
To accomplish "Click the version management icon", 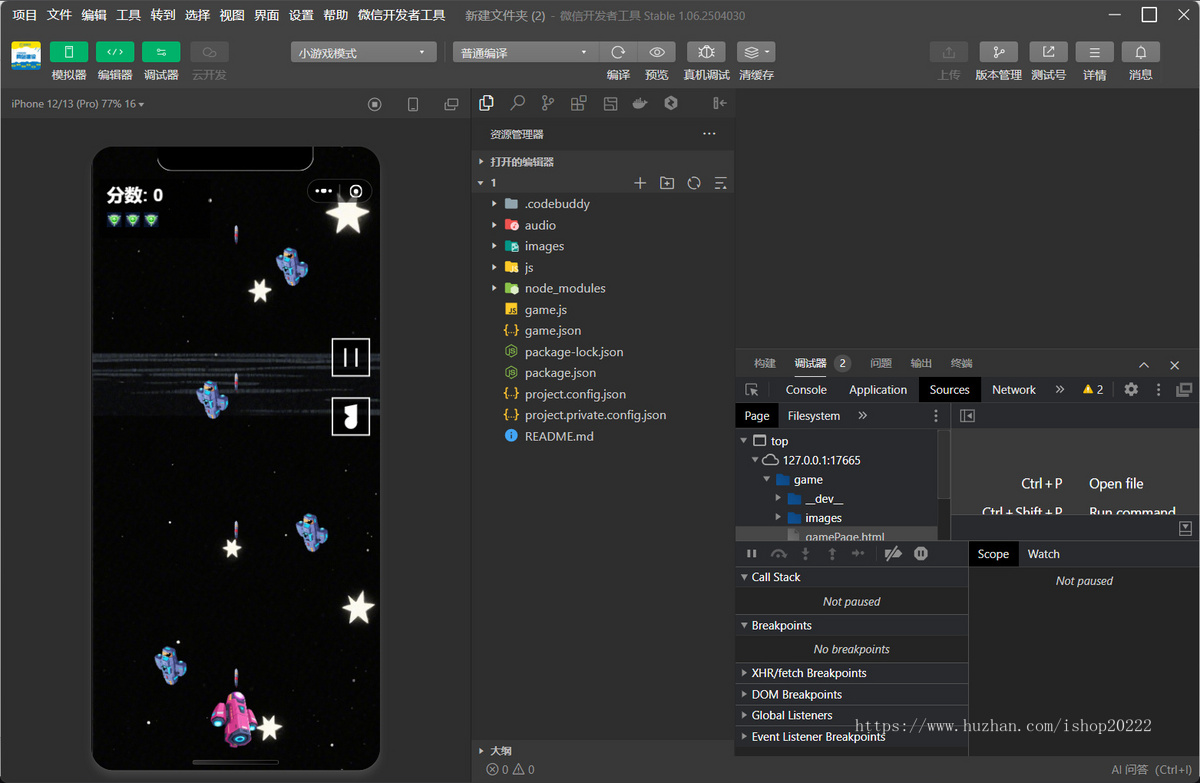I will point(998,52).
